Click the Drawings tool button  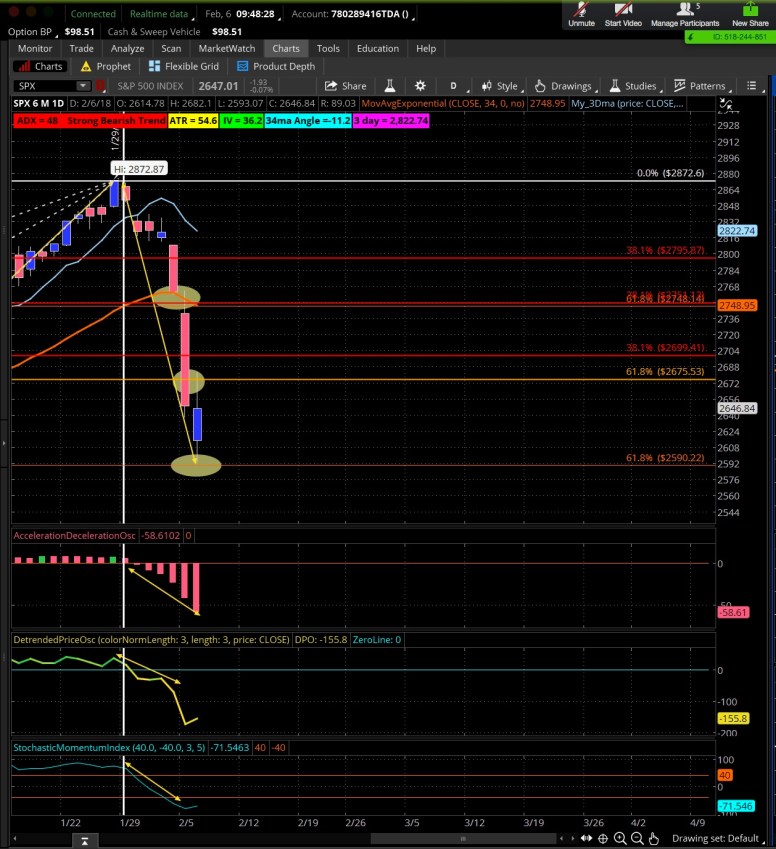[563, 86]
